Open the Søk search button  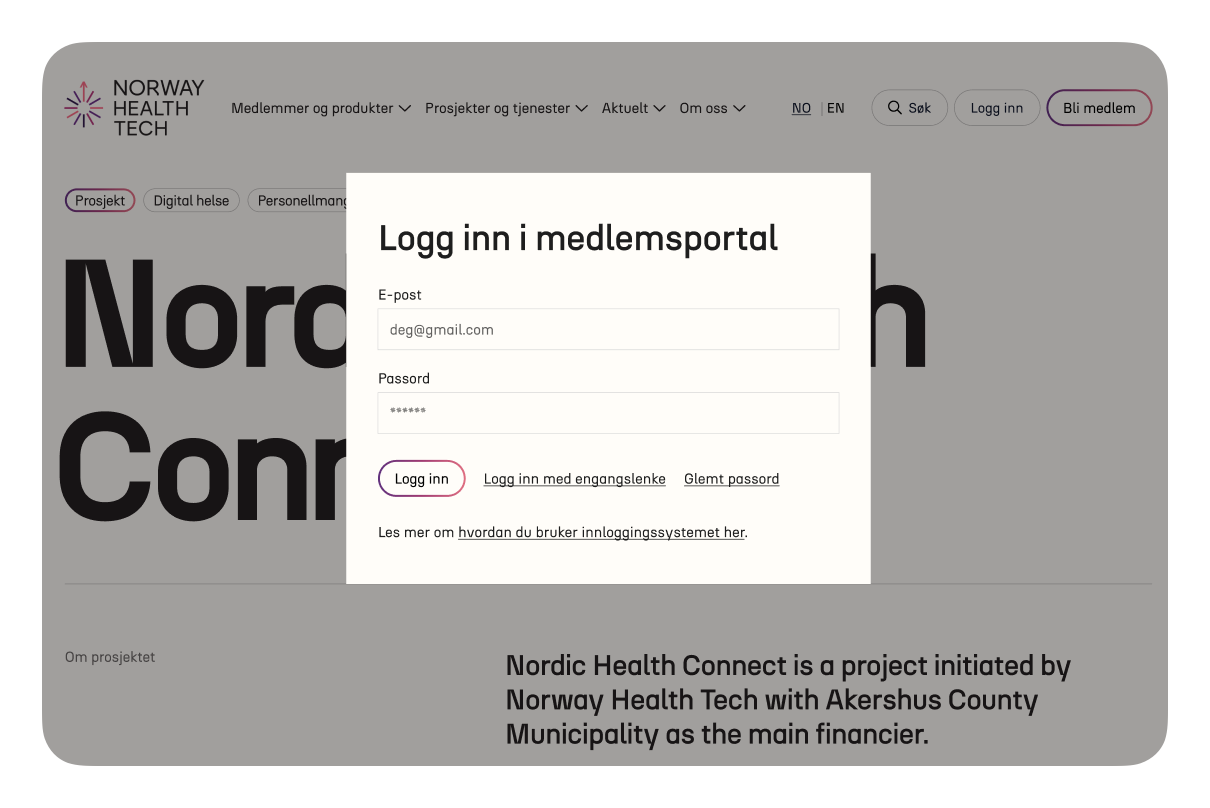point(909,108)
